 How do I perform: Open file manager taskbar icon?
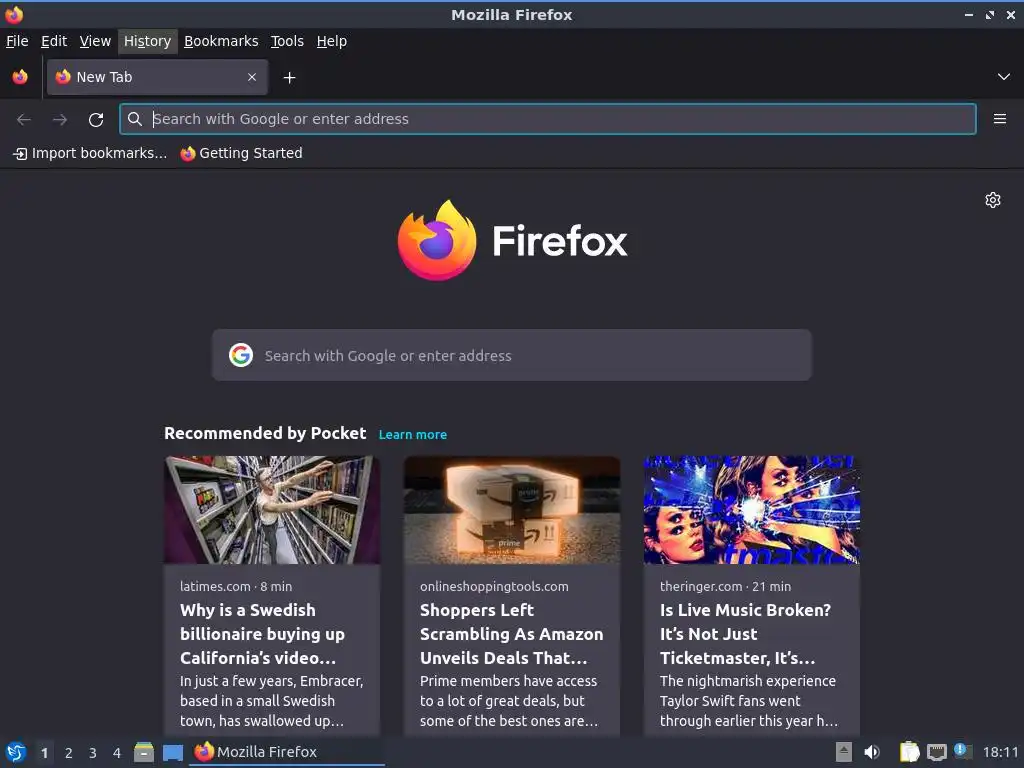pyautogui.click(x=144, y=752)
